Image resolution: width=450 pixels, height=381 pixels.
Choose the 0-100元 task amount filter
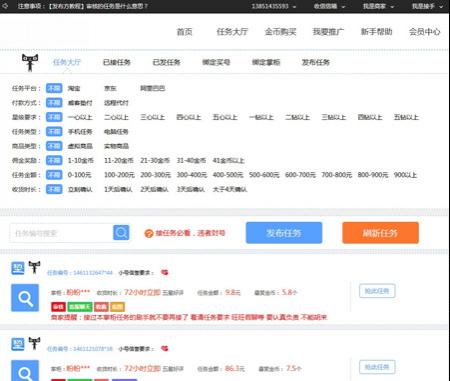click(x=79, y=175)
